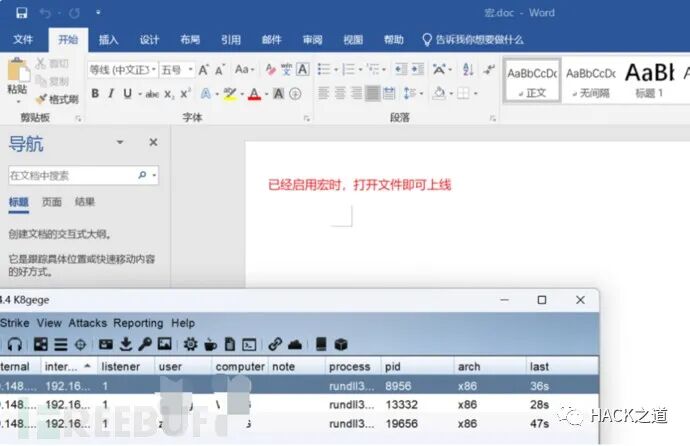Apply the 正文 style
The width and height of the screenshot is (690, 446).
tap(532, 80)
